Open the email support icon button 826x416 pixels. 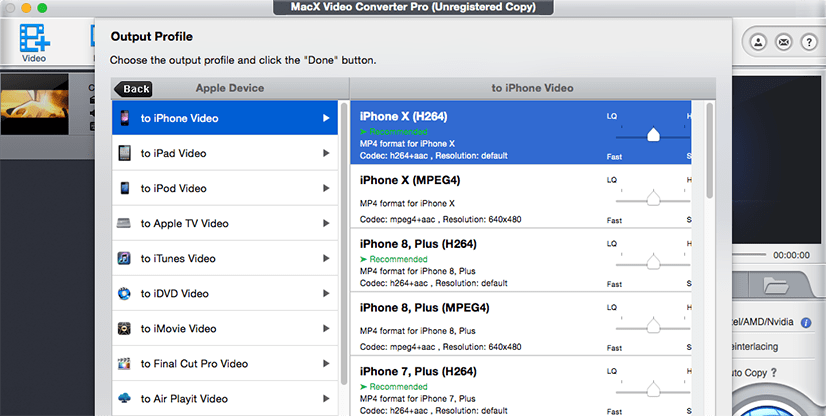784,42
